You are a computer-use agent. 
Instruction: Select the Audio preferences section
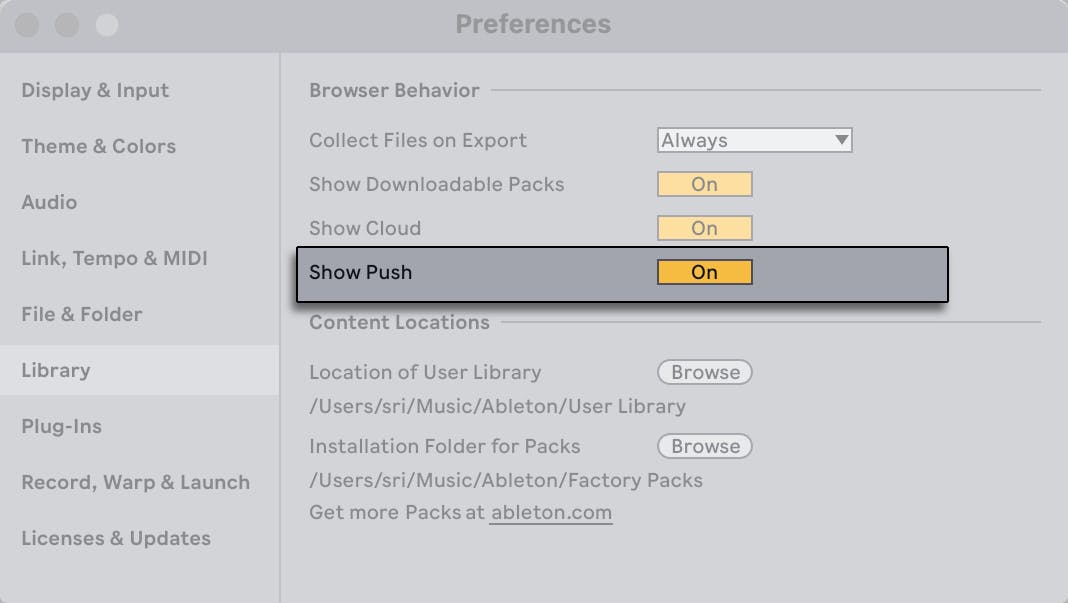pyautogui.click(x=49, y=202)
